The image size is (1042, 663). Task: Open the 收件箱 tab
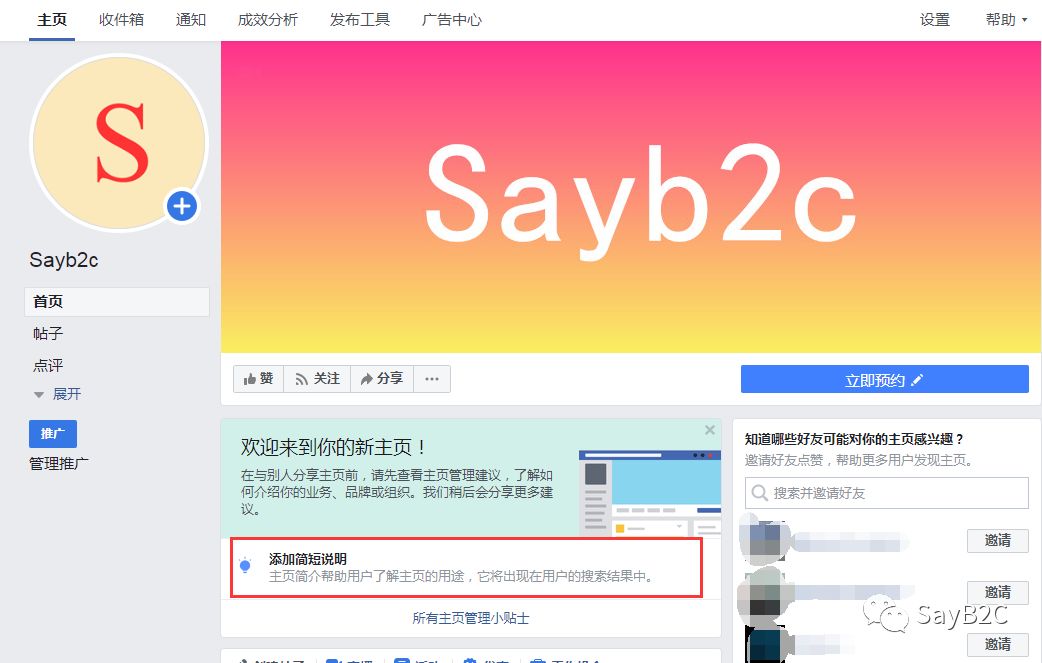pyautogui.click(x=121, y=20)
